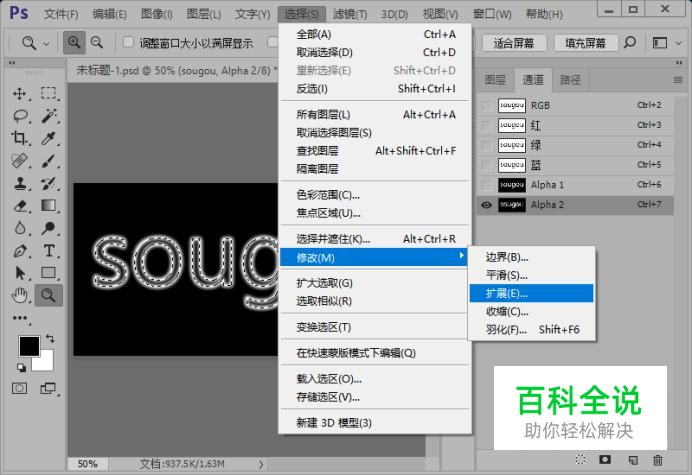This screenshot has height=475, width=692.
Task: Select the Blur tool
Action: click(x=19, y=228)
